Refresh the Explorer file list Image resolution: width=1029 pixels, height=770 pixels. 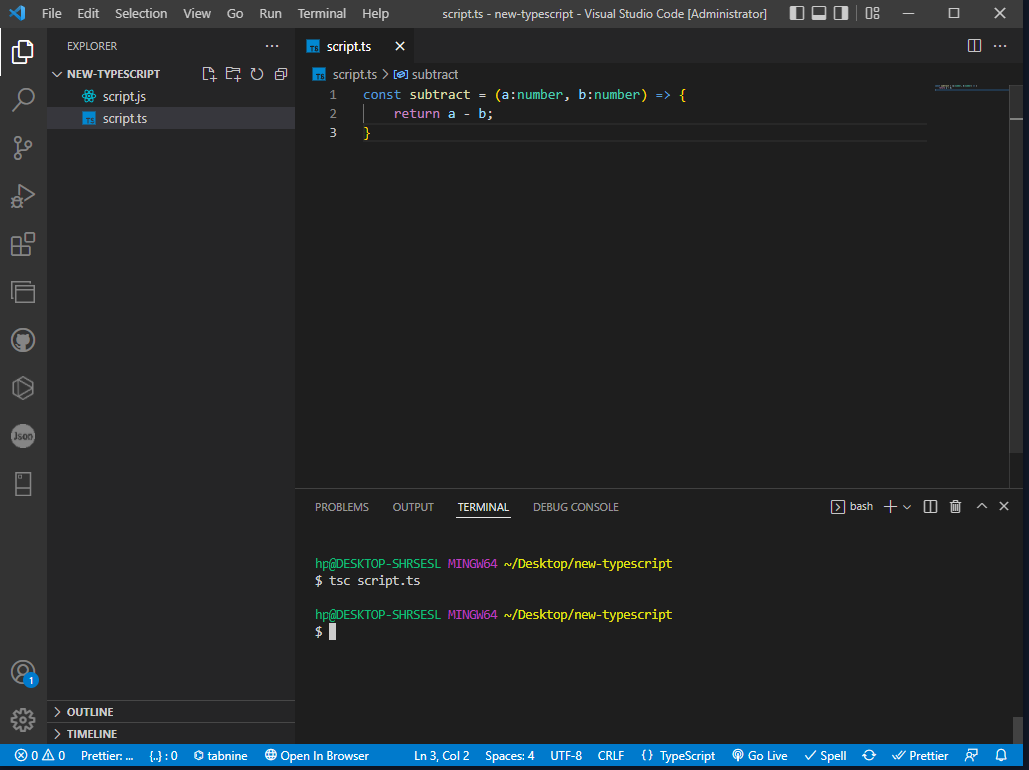tap(257, 74)
